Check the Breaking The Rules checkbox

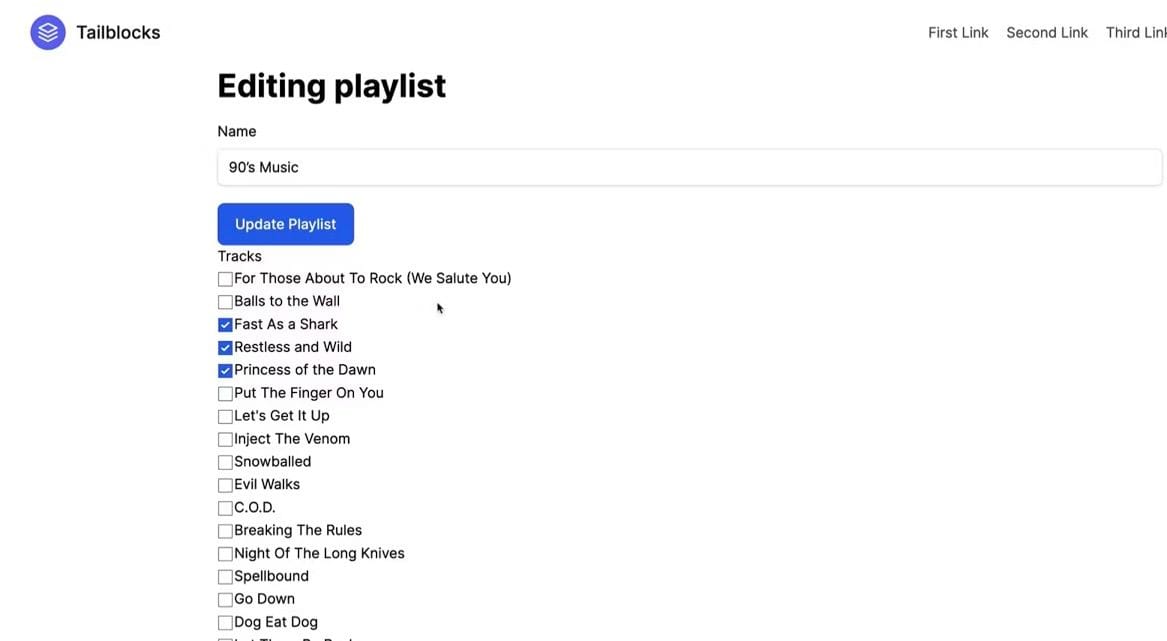coord(225,531)
